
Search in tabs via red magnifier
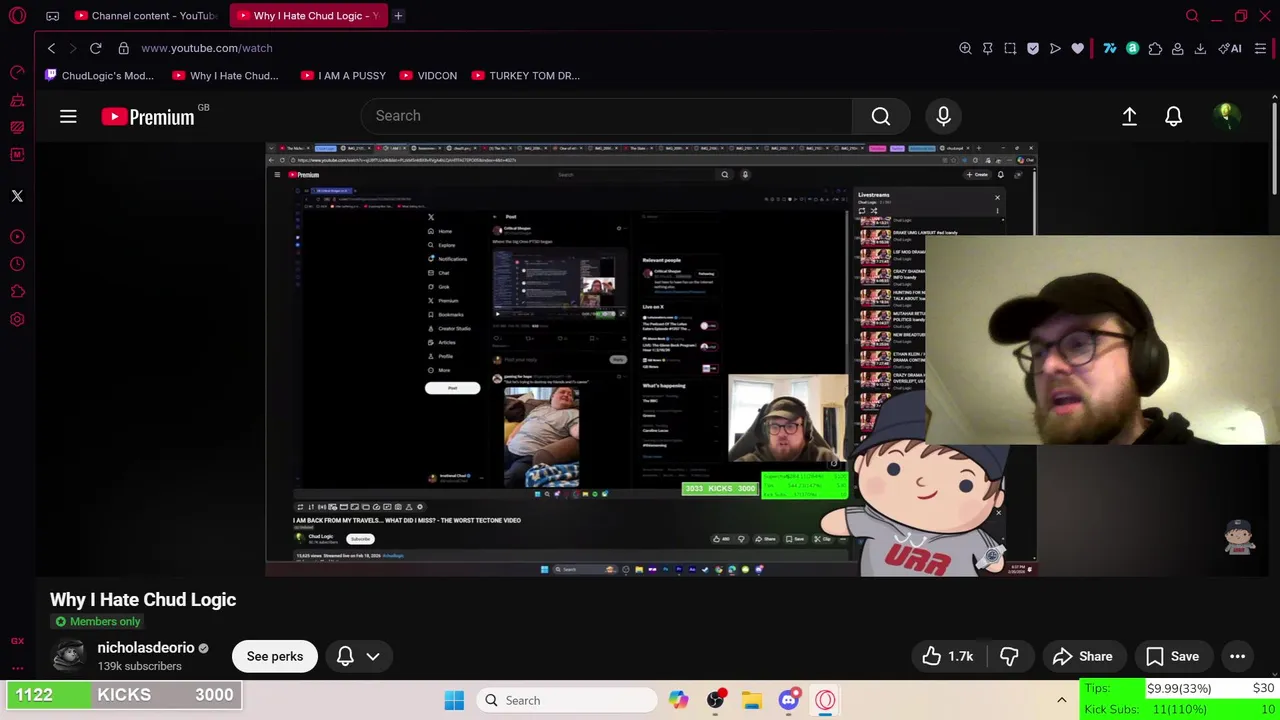[1192, 16]
